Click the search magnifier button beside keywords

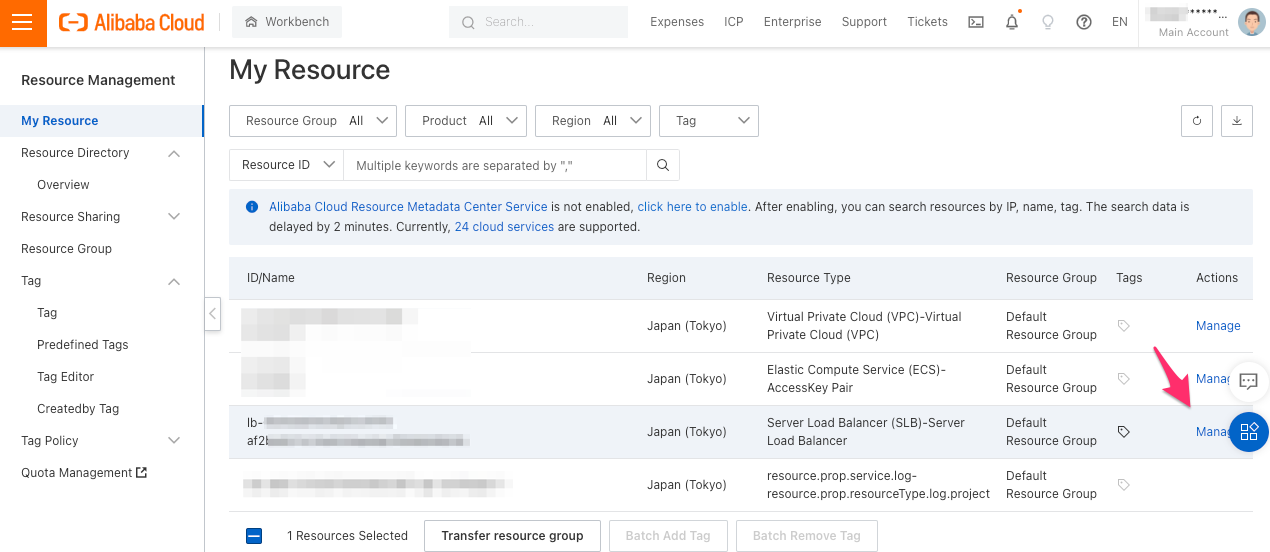(662, 165)
